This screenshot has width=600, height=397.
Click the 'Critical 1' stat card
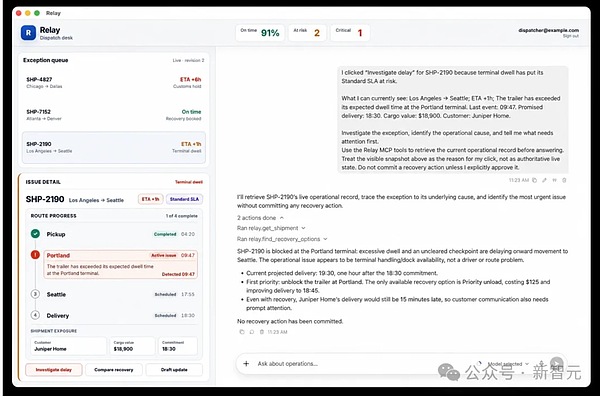click(x=349, y=33)
